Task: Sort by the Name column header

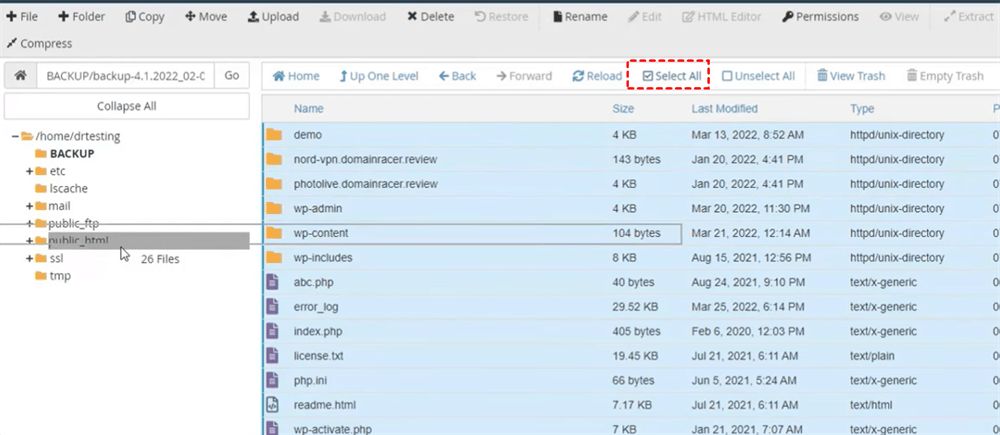Action: pos(309,109)
